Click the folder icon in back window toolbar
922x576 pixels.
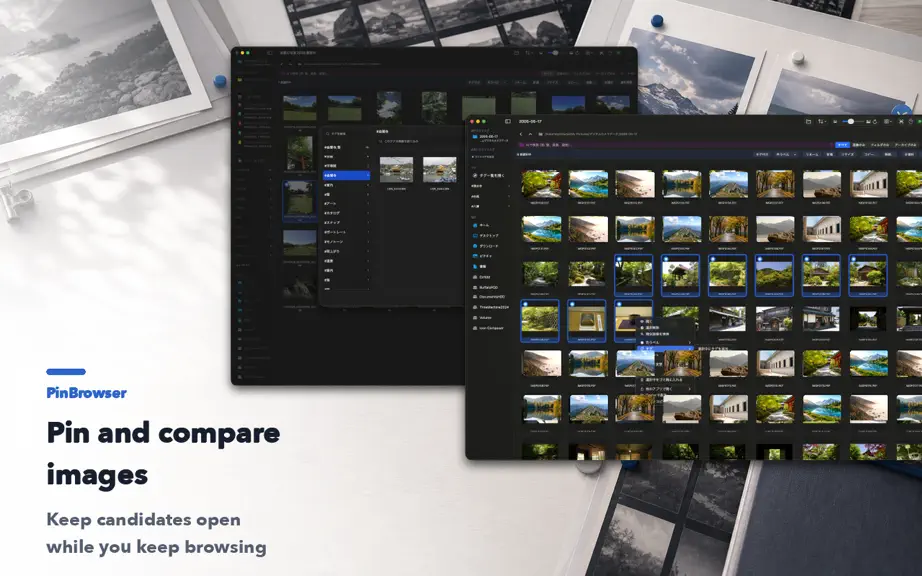pos(516,53)
